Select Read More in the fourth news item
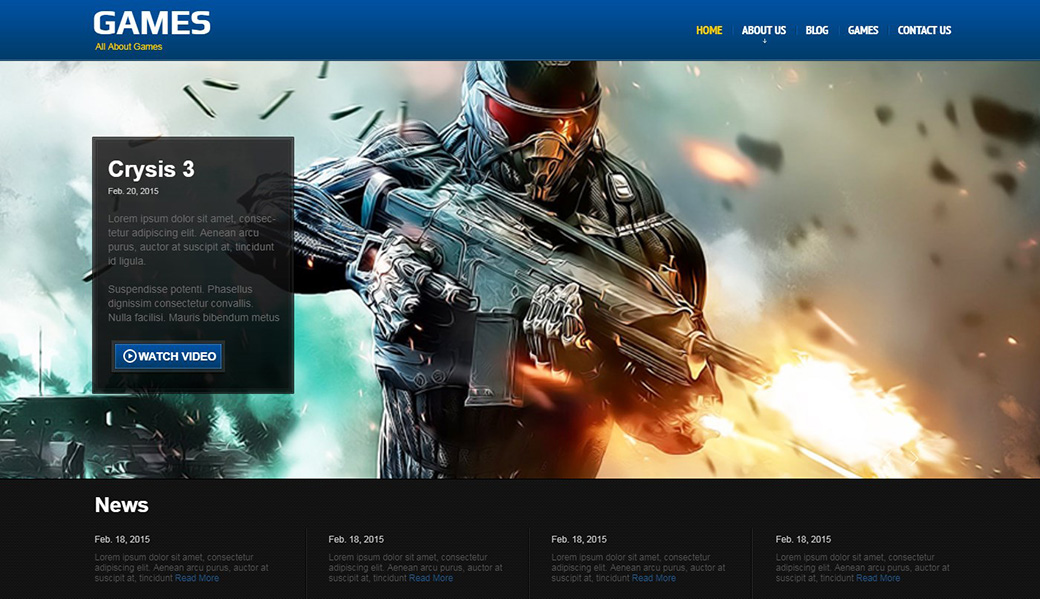This screenshot has height=599, width=1040. click(878, 578)
